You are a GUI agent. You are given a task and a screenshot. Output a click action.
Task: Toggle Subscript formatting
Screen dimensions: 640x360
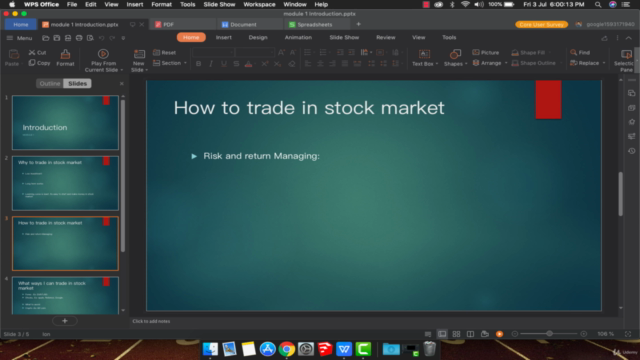tap(278, 64)
